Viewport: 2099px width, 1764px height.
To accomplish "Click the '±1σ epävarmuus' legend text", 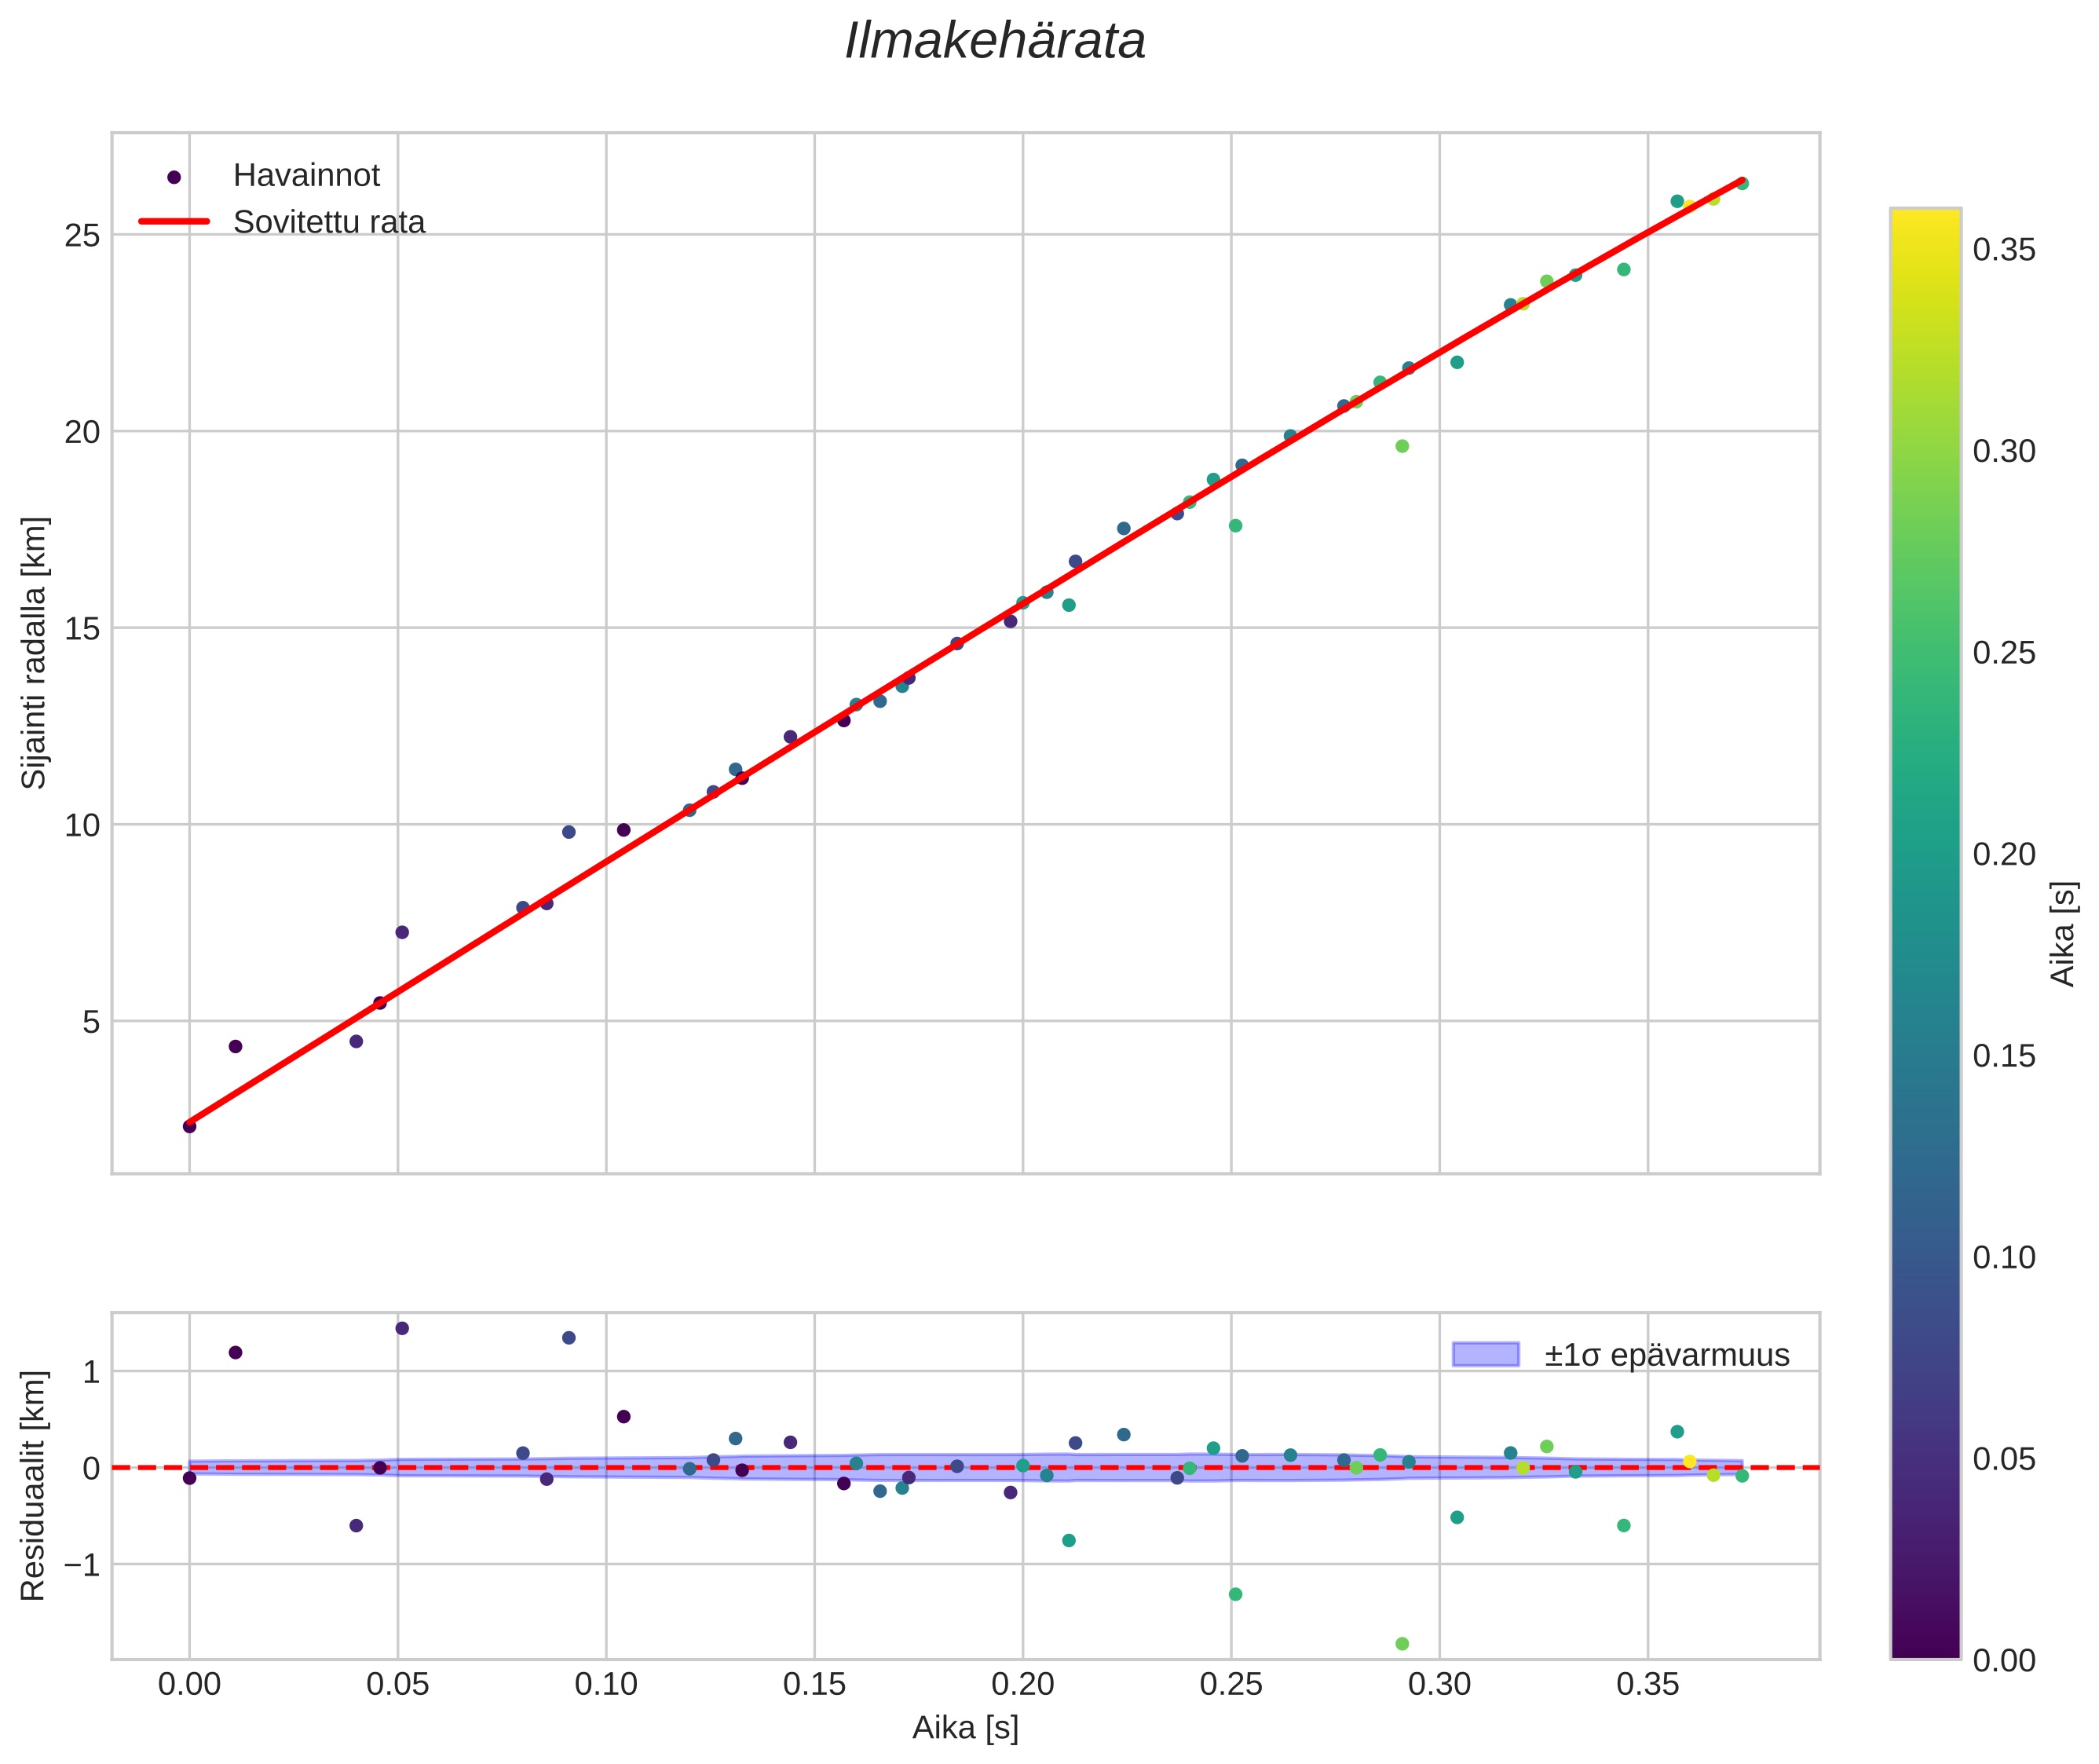I will [x=1666, y=1355].
